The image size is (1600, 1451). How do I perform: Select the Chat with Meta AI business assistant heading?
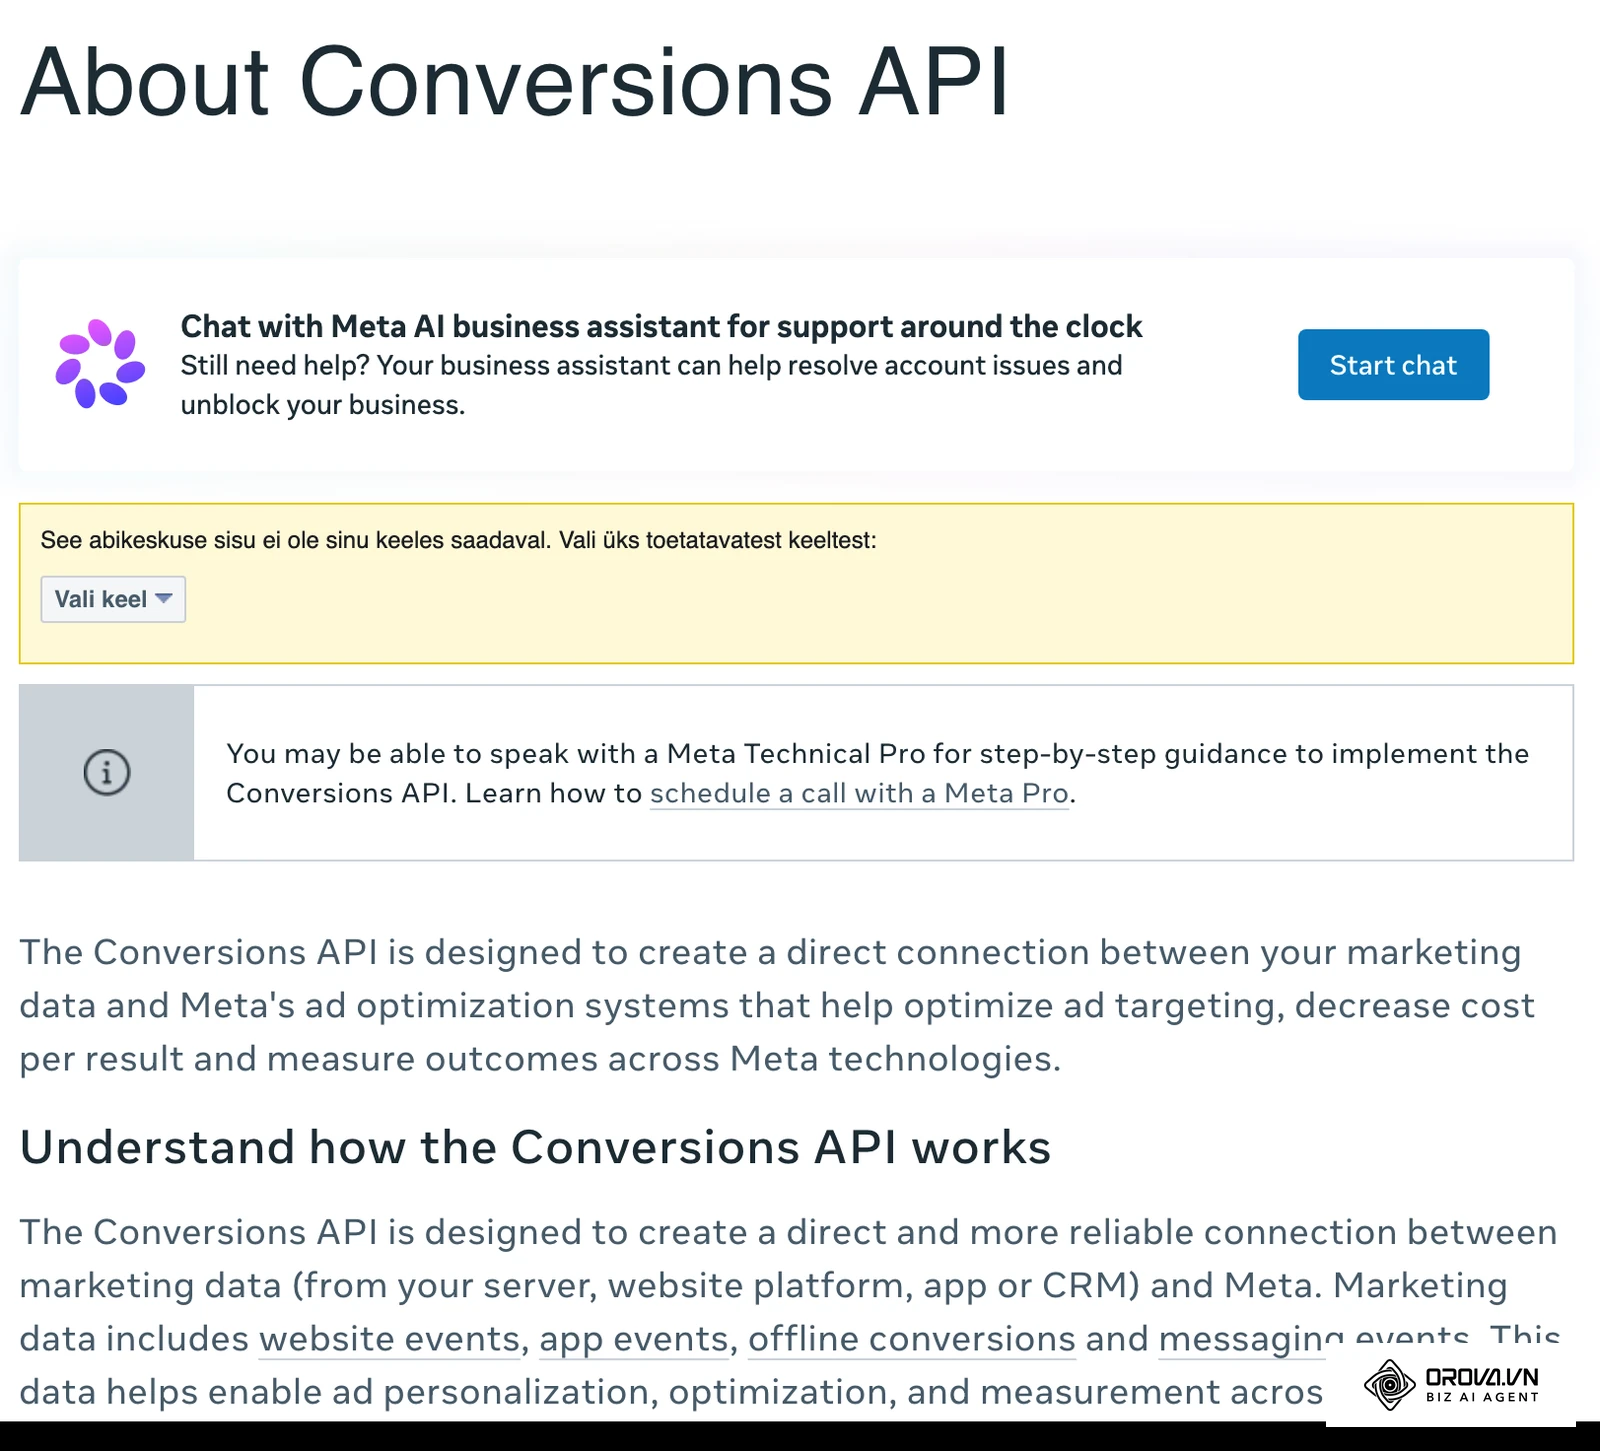click(661, 326)
